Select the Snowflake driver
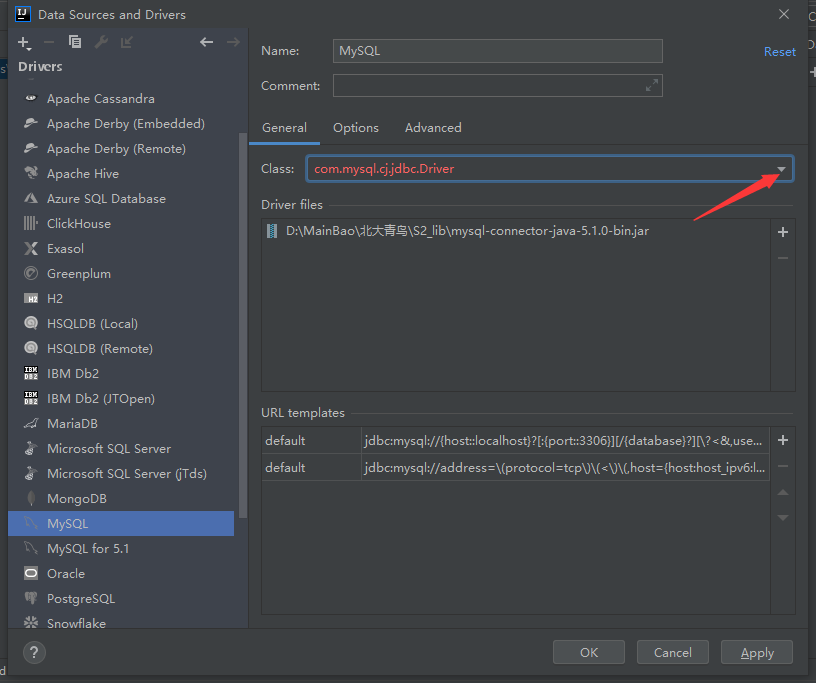 click(121, 621)
